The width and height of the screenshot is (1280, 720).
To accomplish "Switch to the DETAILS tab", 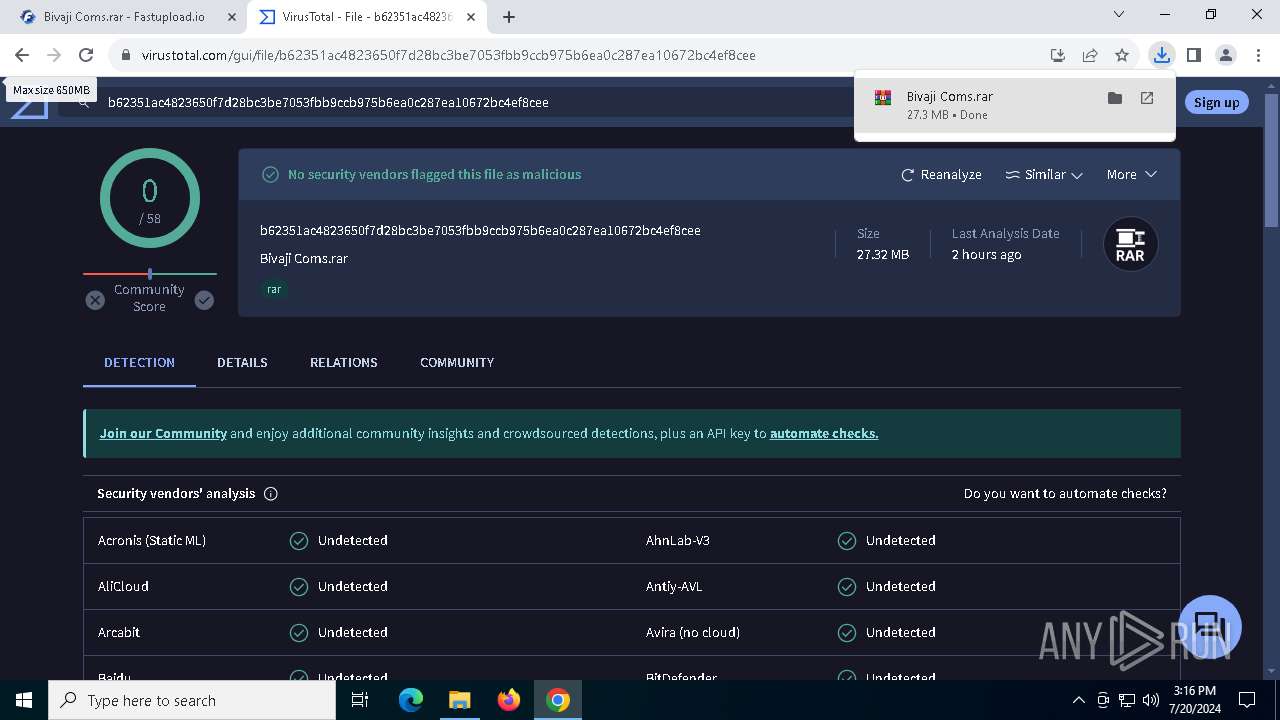I will [242, 362].
